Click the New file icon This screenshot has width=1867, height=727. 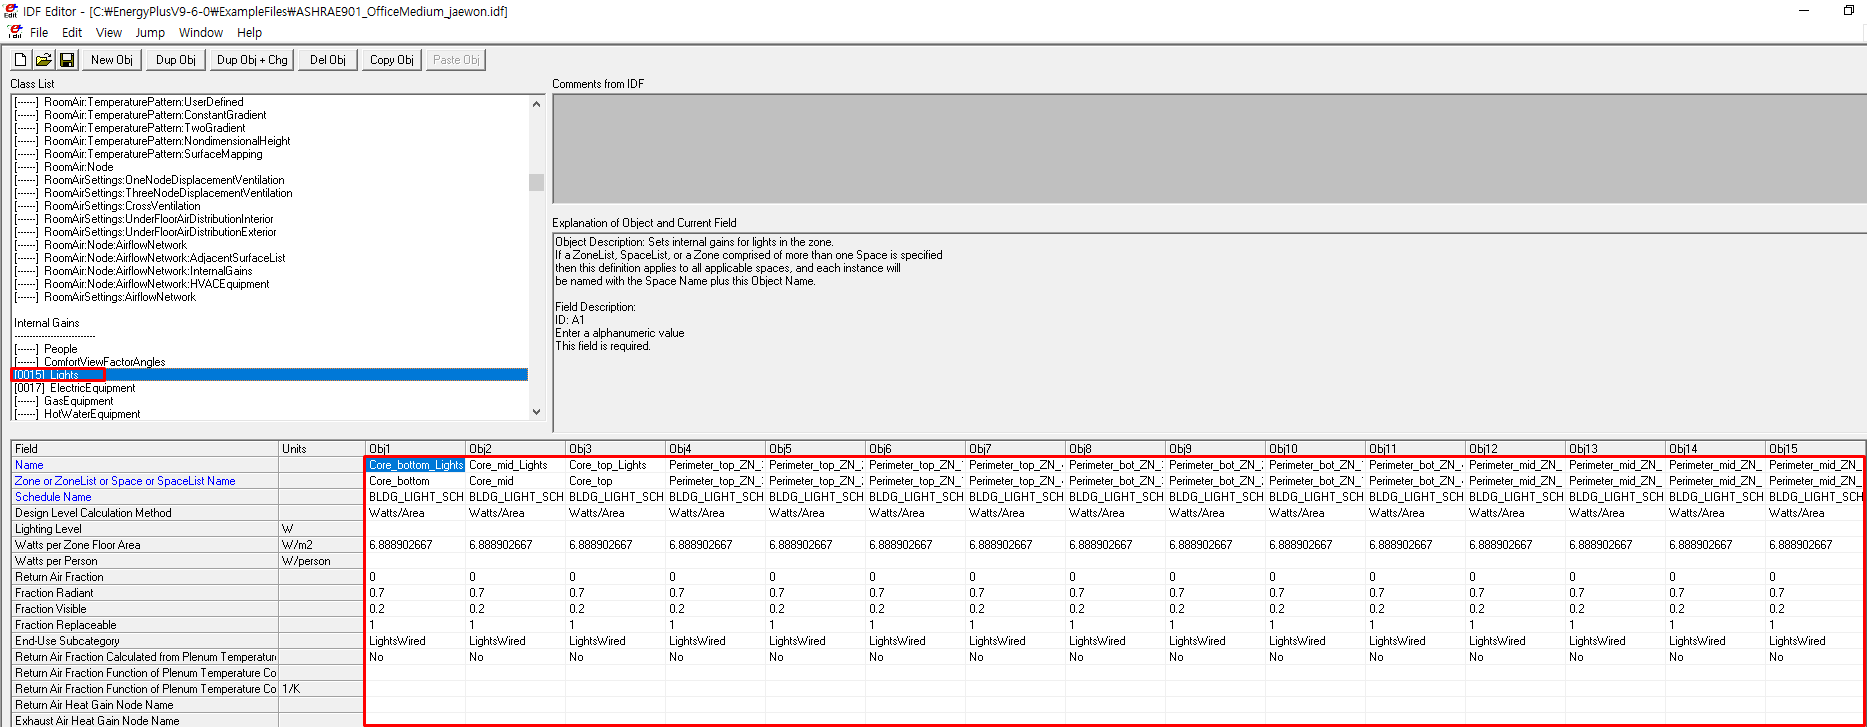(x=20, y=60)
